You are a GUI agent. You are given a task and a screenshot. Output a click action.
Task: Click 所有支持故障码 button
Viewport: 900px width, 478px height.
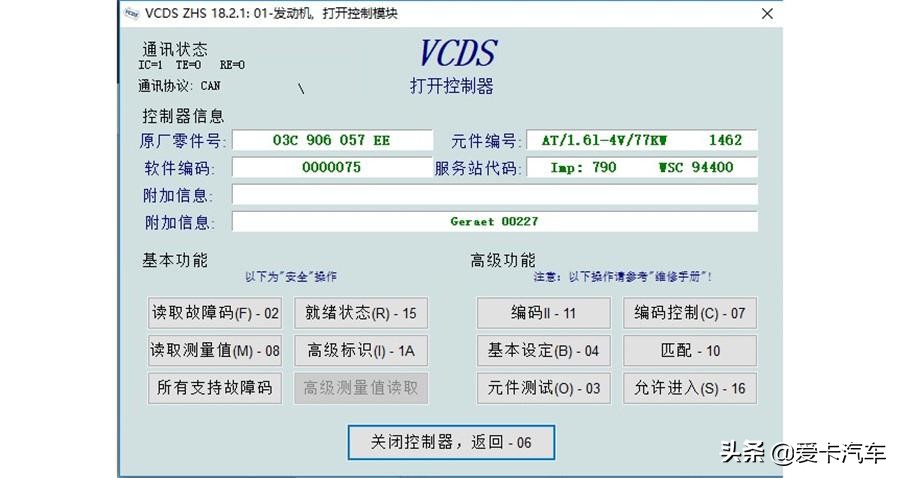pyautogui.click(x=215, y=388)
